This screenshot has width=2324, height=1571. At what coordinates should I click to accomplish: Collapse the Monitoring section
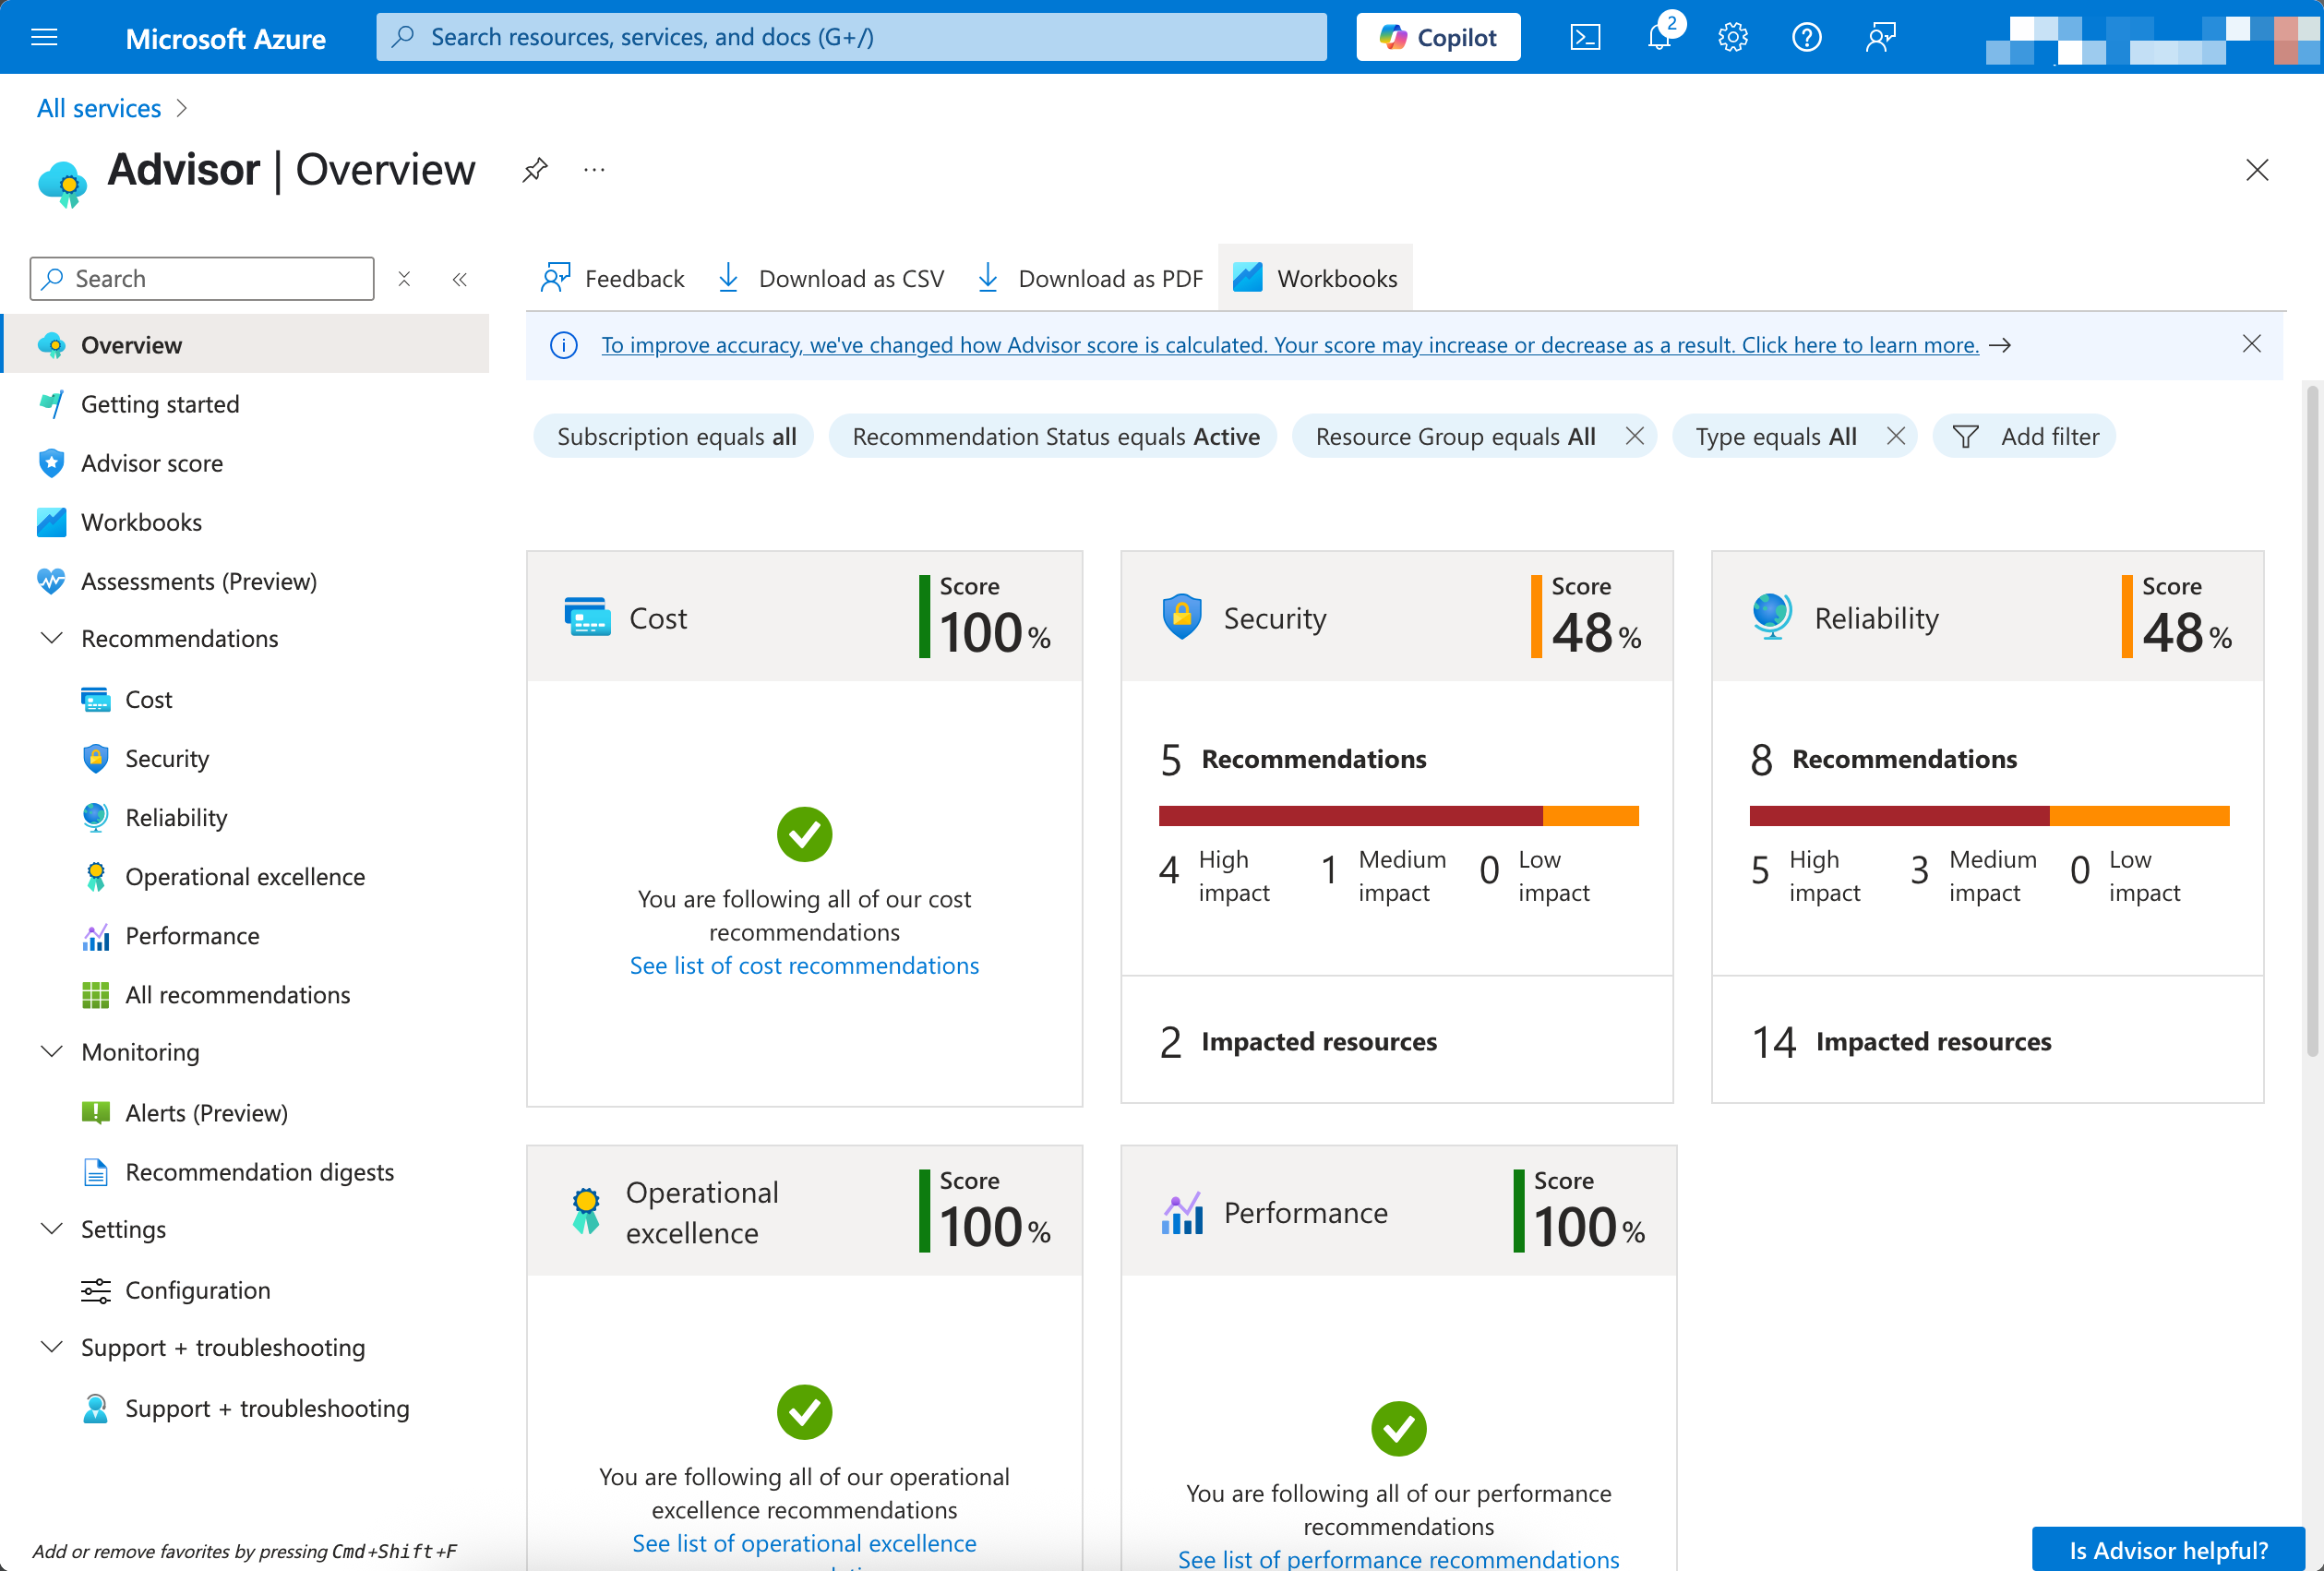pyautogui.click(x=51, y=1051)
